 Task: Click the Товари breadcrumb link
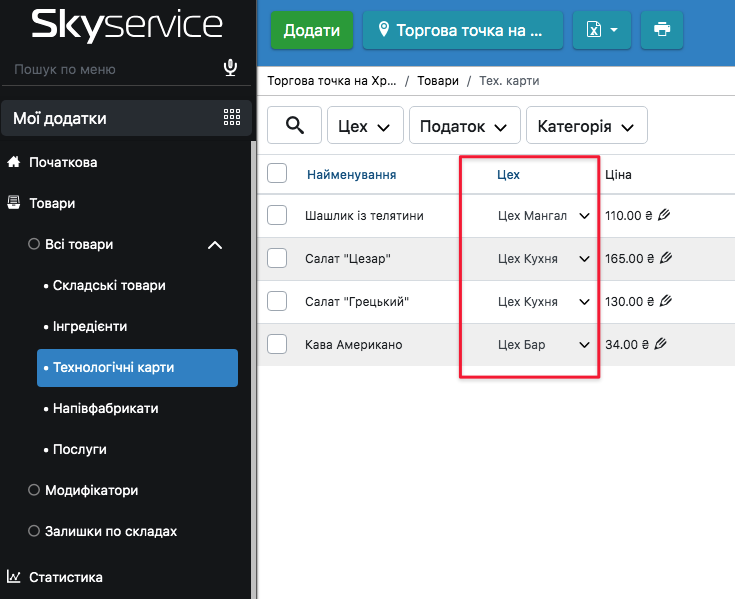[439, 80]
